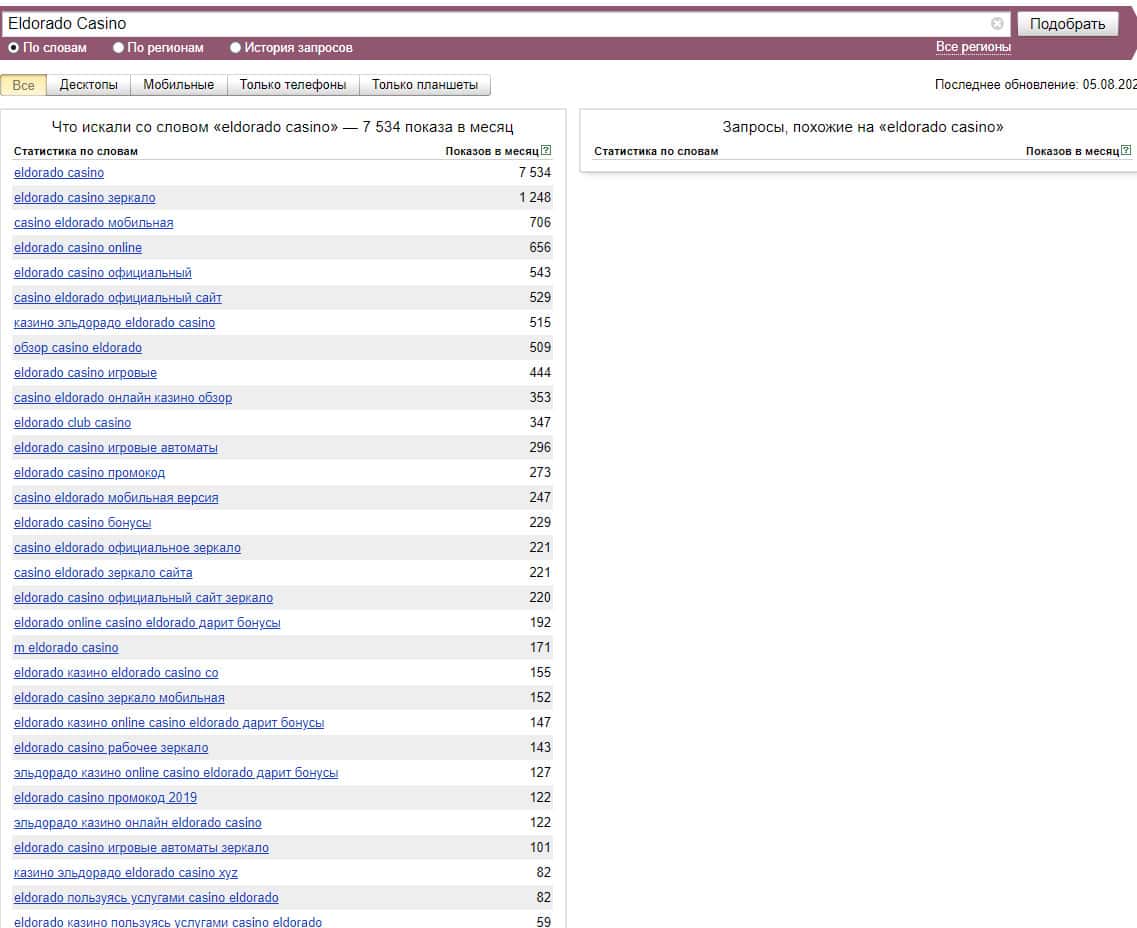This screenshot has height=928, width=1137.
Task: Select the 'По словам' radio button
Action: pyautogui.click(x=13, y=47)
